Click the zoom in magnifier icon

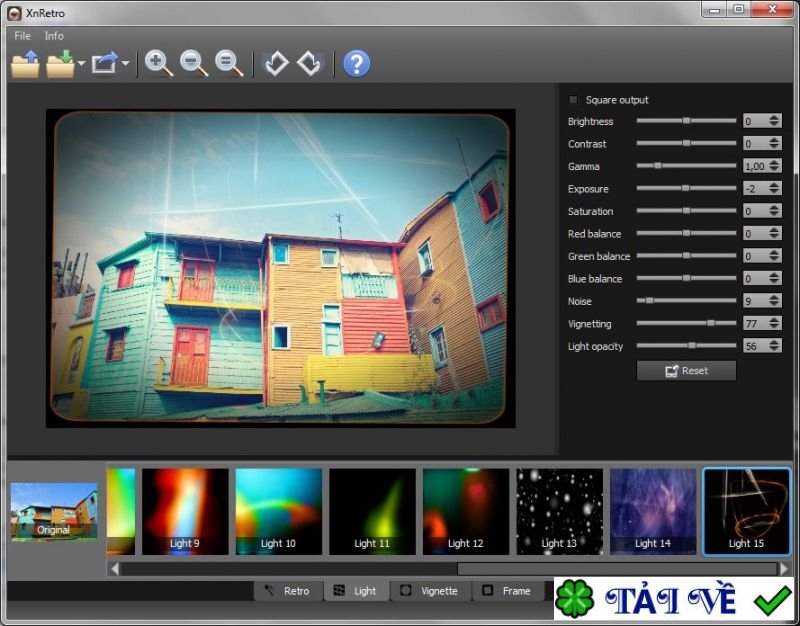(158, 64)
